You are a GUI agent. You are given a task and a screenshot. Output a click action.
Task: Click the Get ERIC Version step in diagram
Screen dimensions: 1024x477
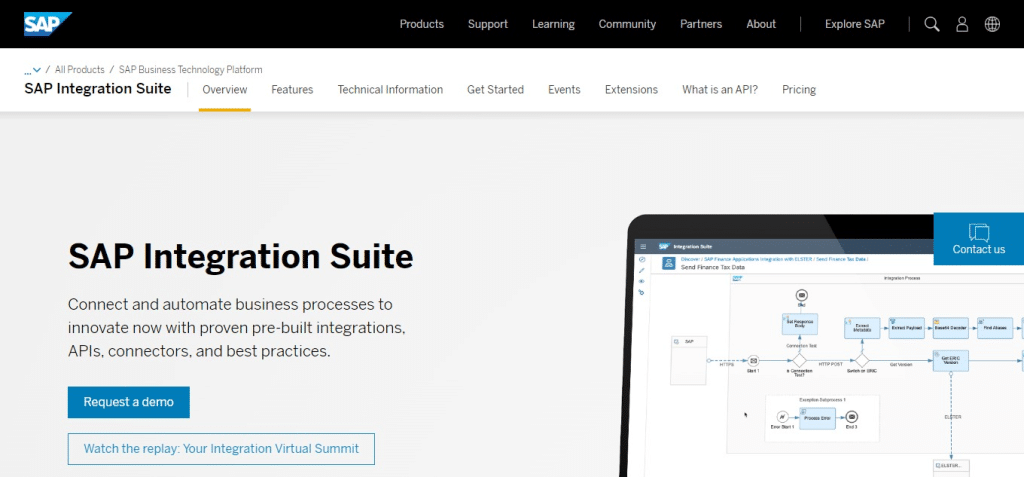point(950,361)
